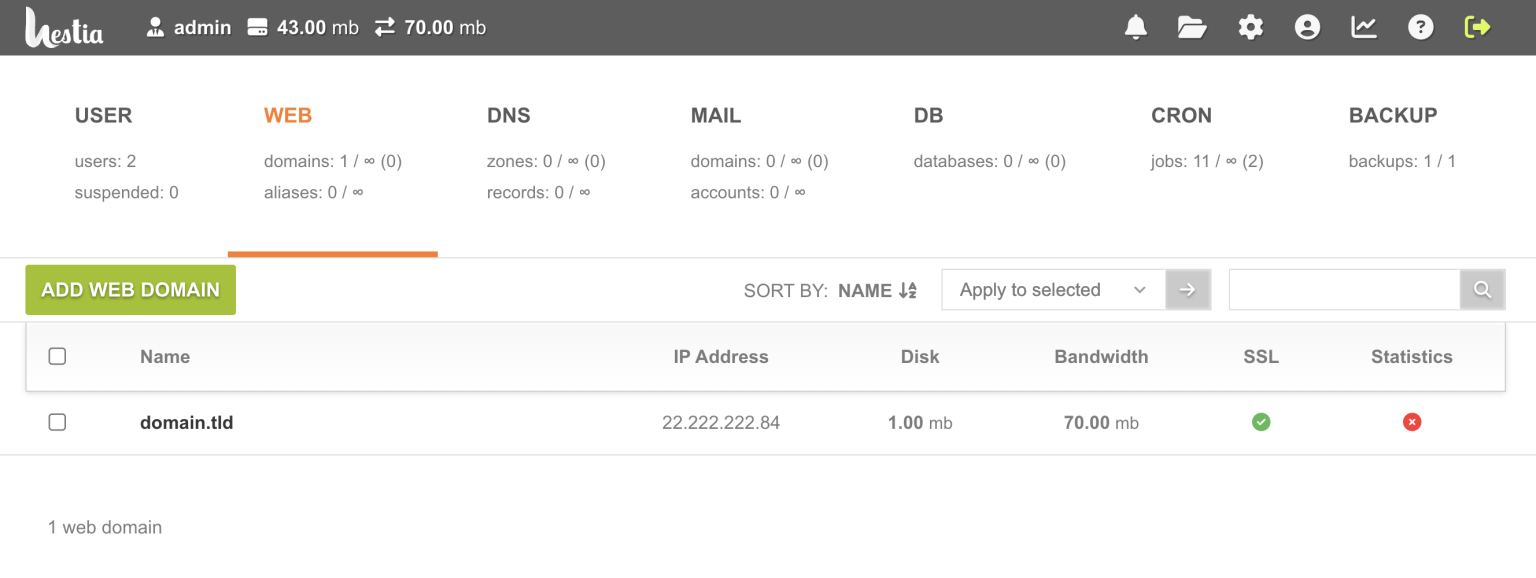Open the notifications bell icon
Screen dimensions: 1536x578
pos(1135,27)
